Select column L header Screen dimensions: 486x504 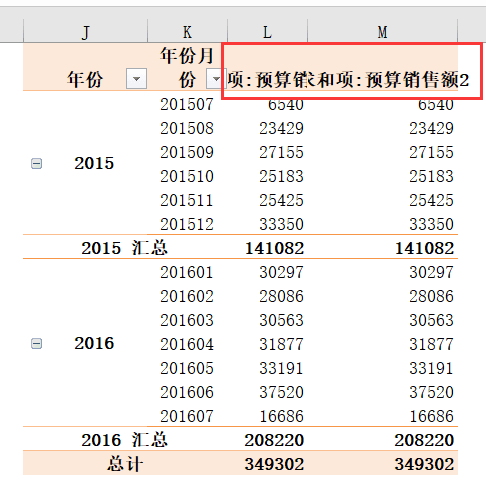click(x=267, y=32)
